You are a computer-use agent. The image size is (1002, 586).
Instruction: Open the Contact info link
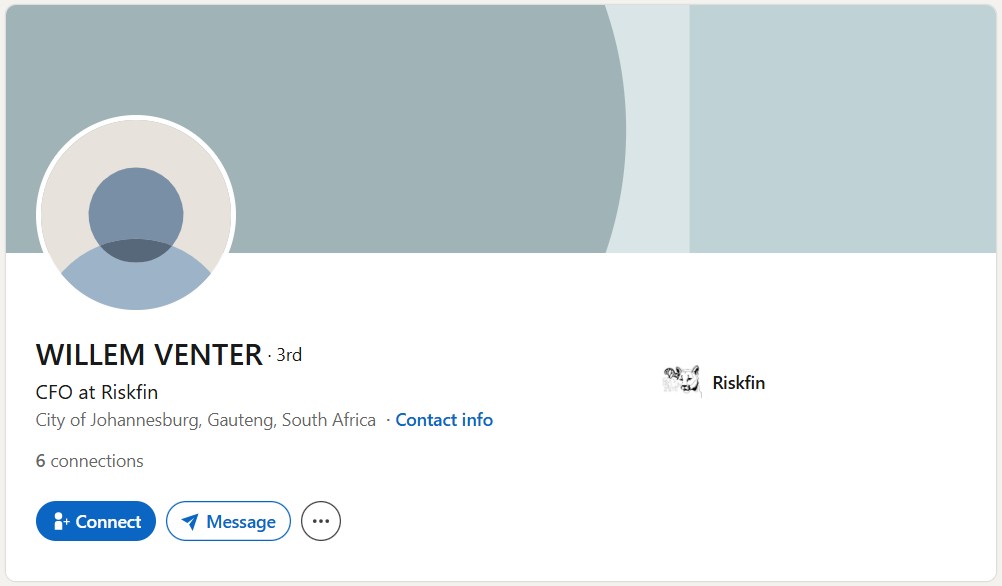coord(444,420)
